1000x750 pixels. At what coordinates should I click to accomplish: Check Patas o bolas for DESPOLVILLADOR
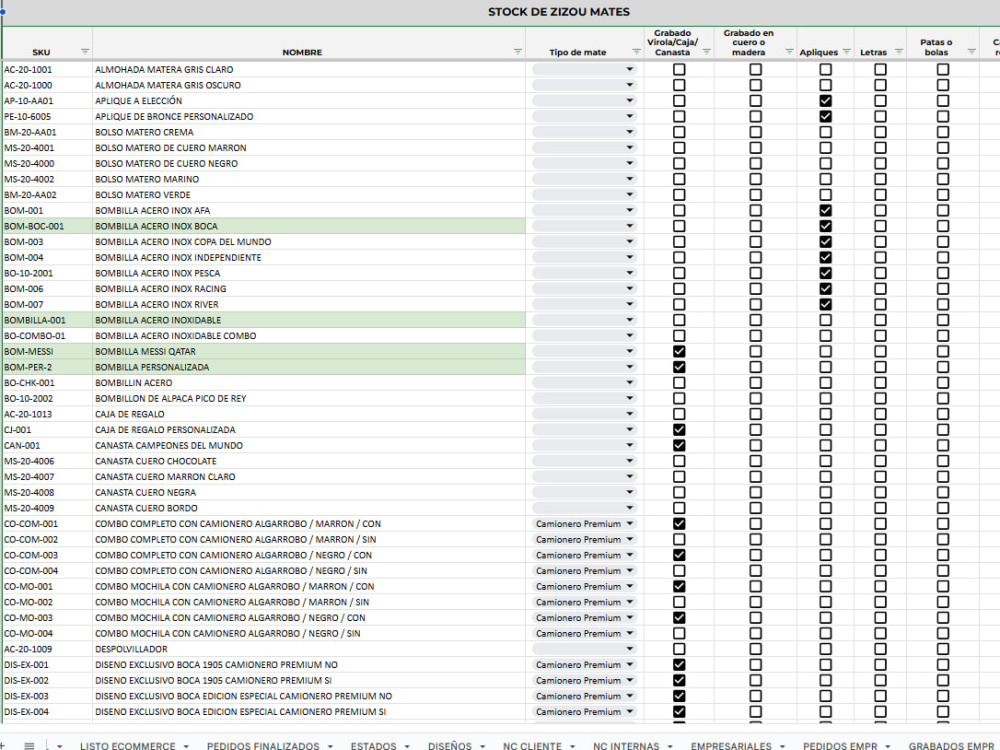943,649
